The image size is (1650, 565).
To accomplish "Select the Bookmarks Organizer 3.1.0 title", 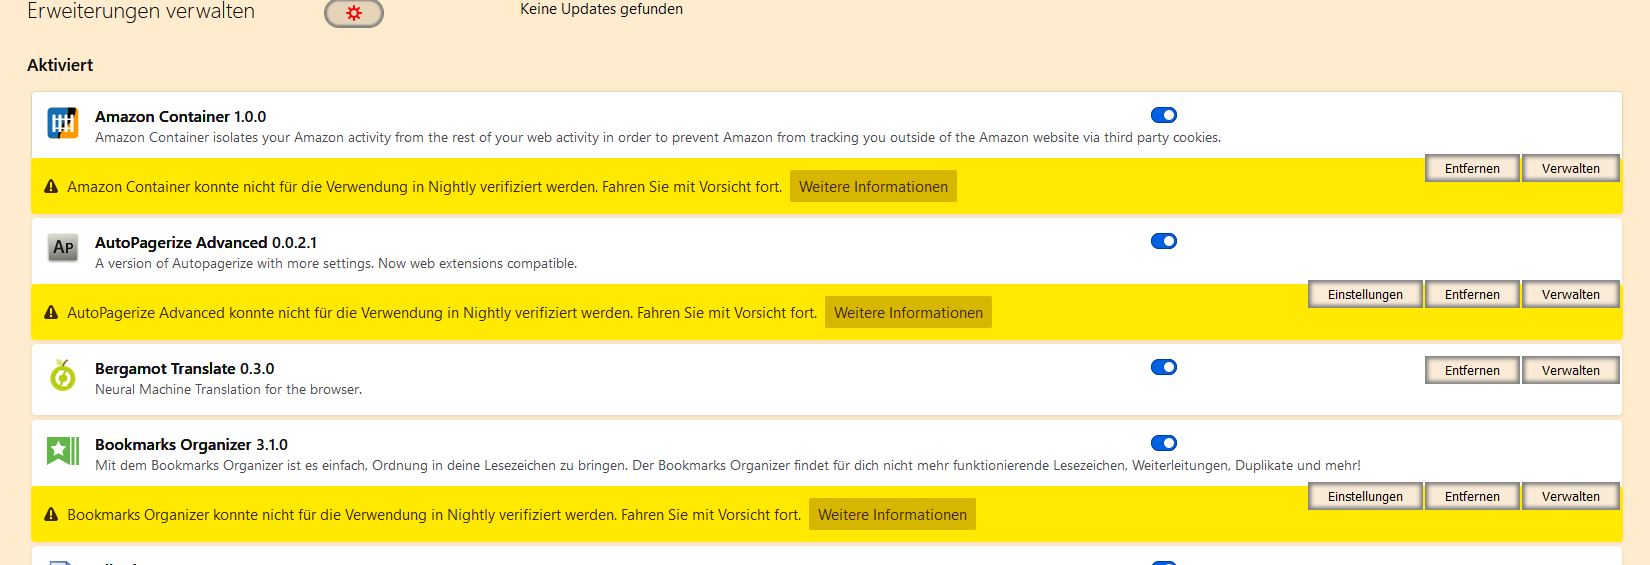I will pos(191,445).
